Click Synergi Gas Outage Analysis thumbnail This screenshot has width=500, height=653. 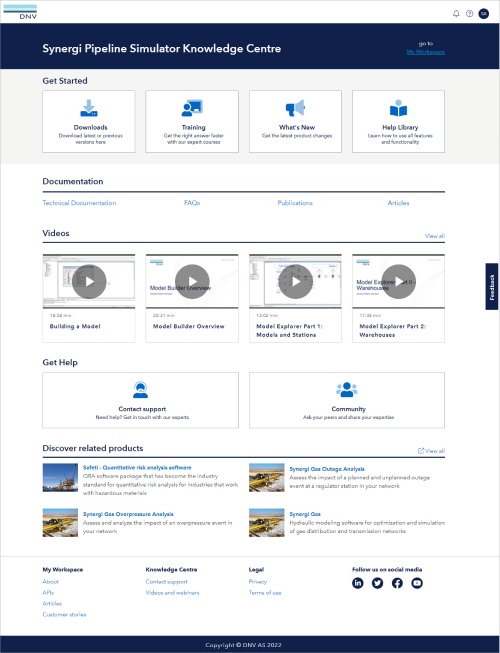266,478
